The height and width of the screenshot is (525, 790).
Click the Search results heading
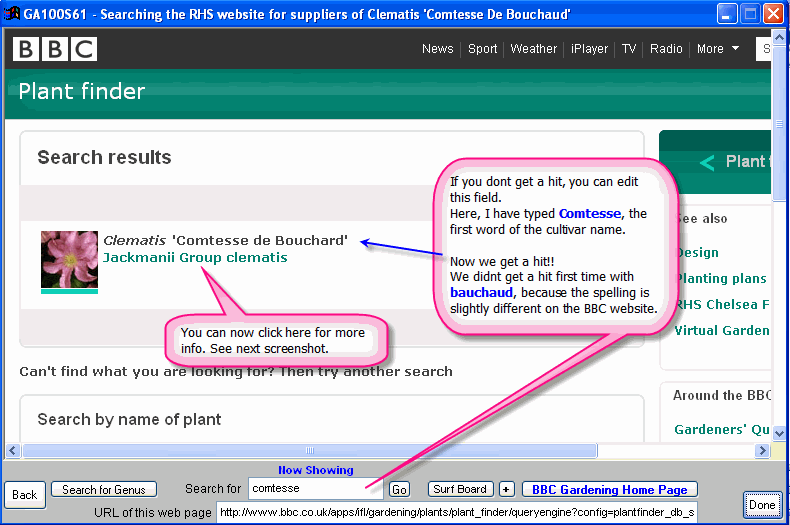point(104,157)
